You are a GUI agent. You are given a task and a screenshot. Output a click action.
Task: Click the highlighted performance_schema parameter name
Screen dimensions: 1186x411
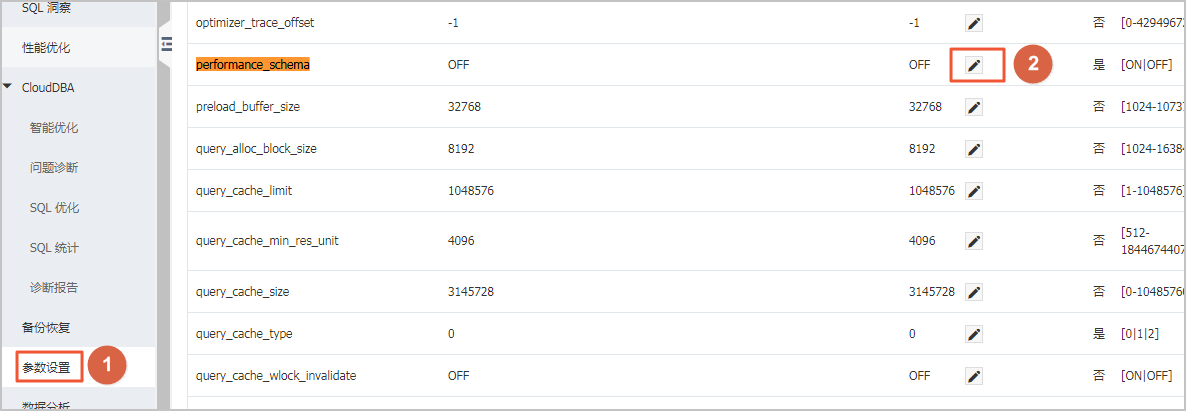pos(253,65)
